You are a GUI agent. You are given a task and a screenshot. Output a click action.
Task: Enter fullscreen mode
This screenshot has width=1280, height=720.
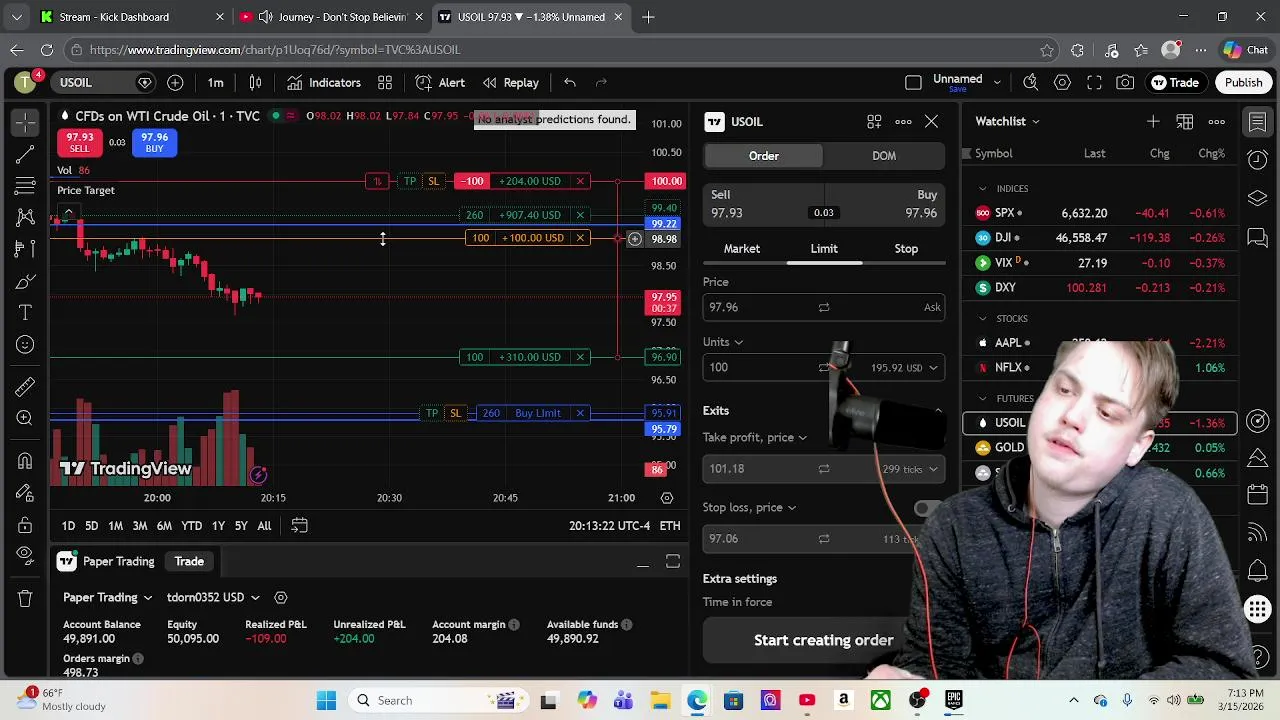(1095, 83)
